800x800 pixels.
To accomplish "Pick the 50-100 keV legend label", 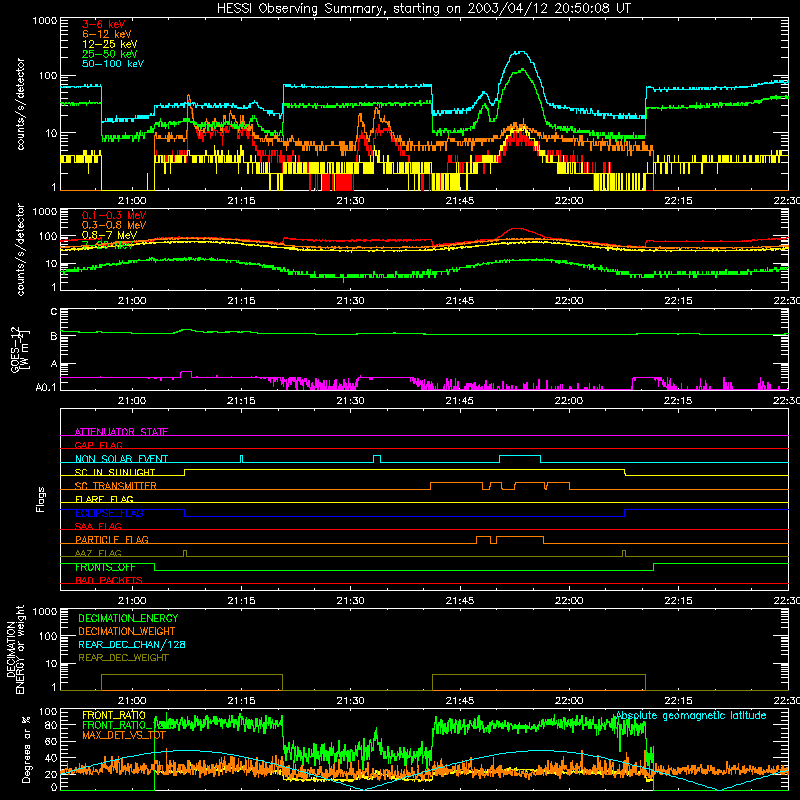I will [113, 64].
